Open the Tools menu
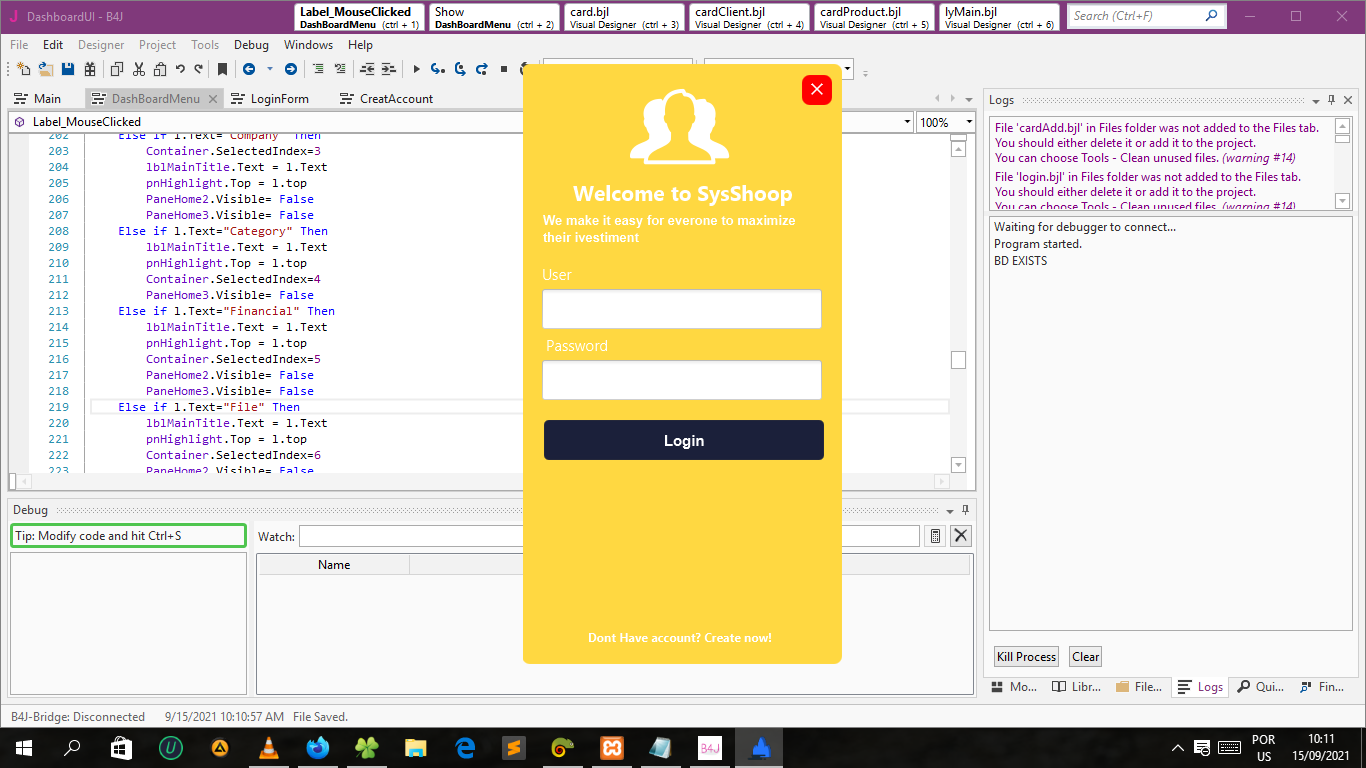Viewport: 1366px width, 768px height. 205,45
